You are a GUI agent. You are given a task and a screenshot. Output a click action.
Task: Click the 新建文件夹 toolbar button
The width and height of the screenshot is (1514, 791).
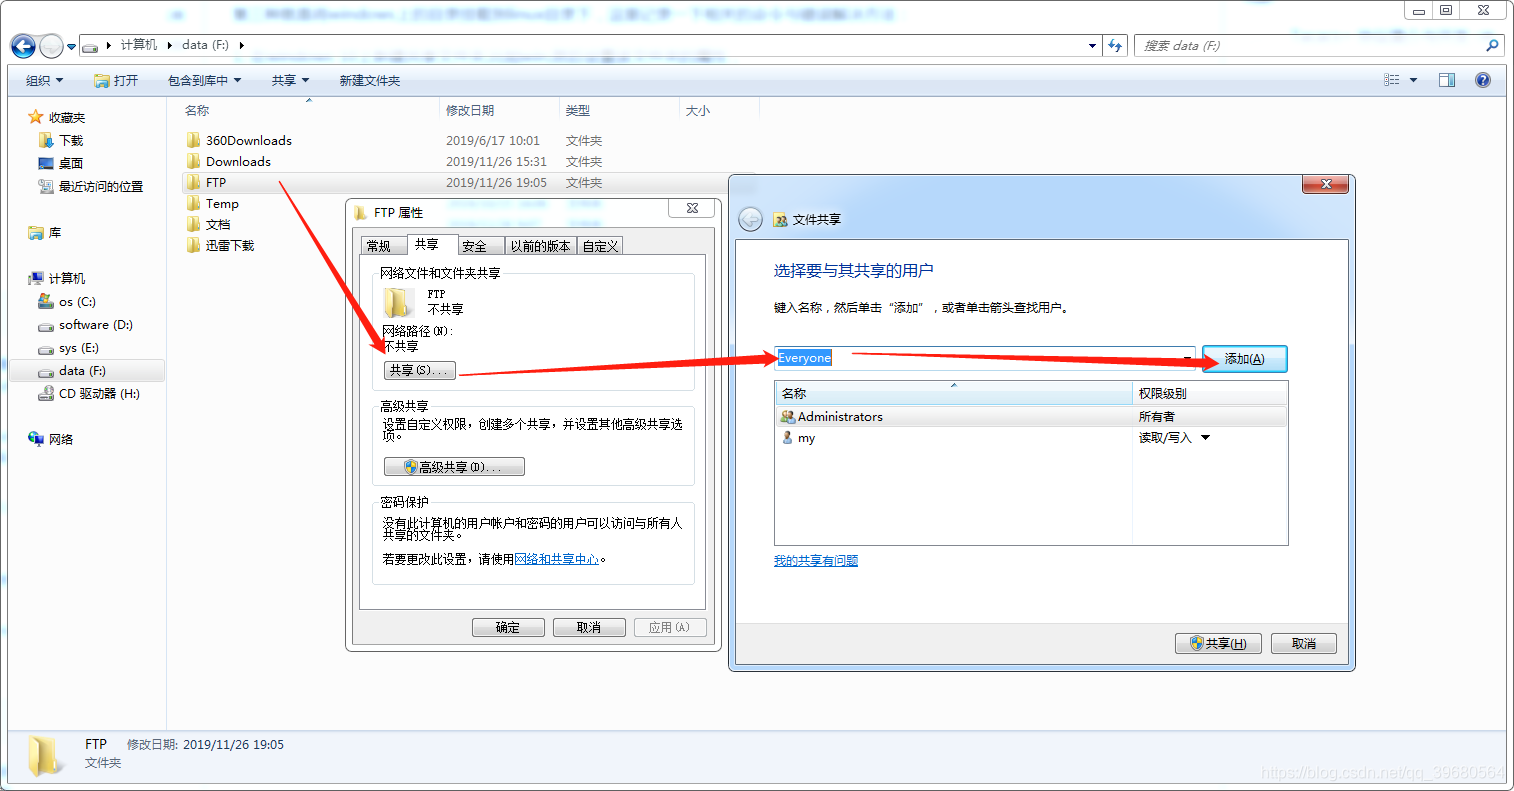tap(369, 80)
